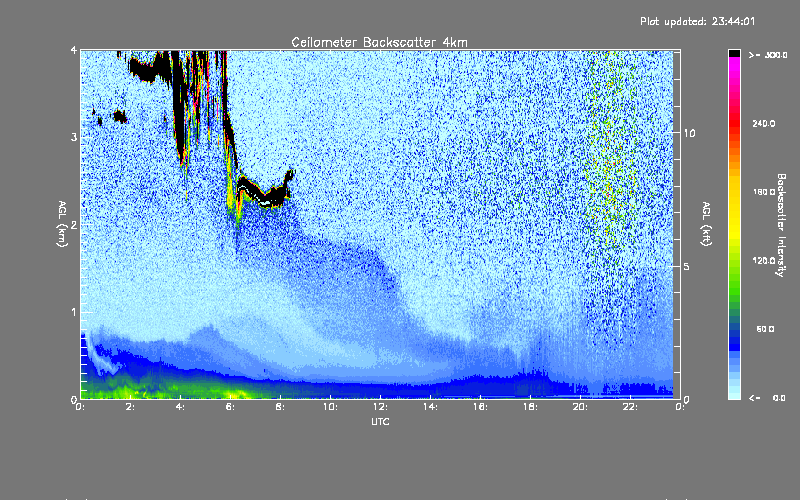Click the "10:" tick on the UTC axis
Viewport: 800px width, 500px height.
coord(330,407)
